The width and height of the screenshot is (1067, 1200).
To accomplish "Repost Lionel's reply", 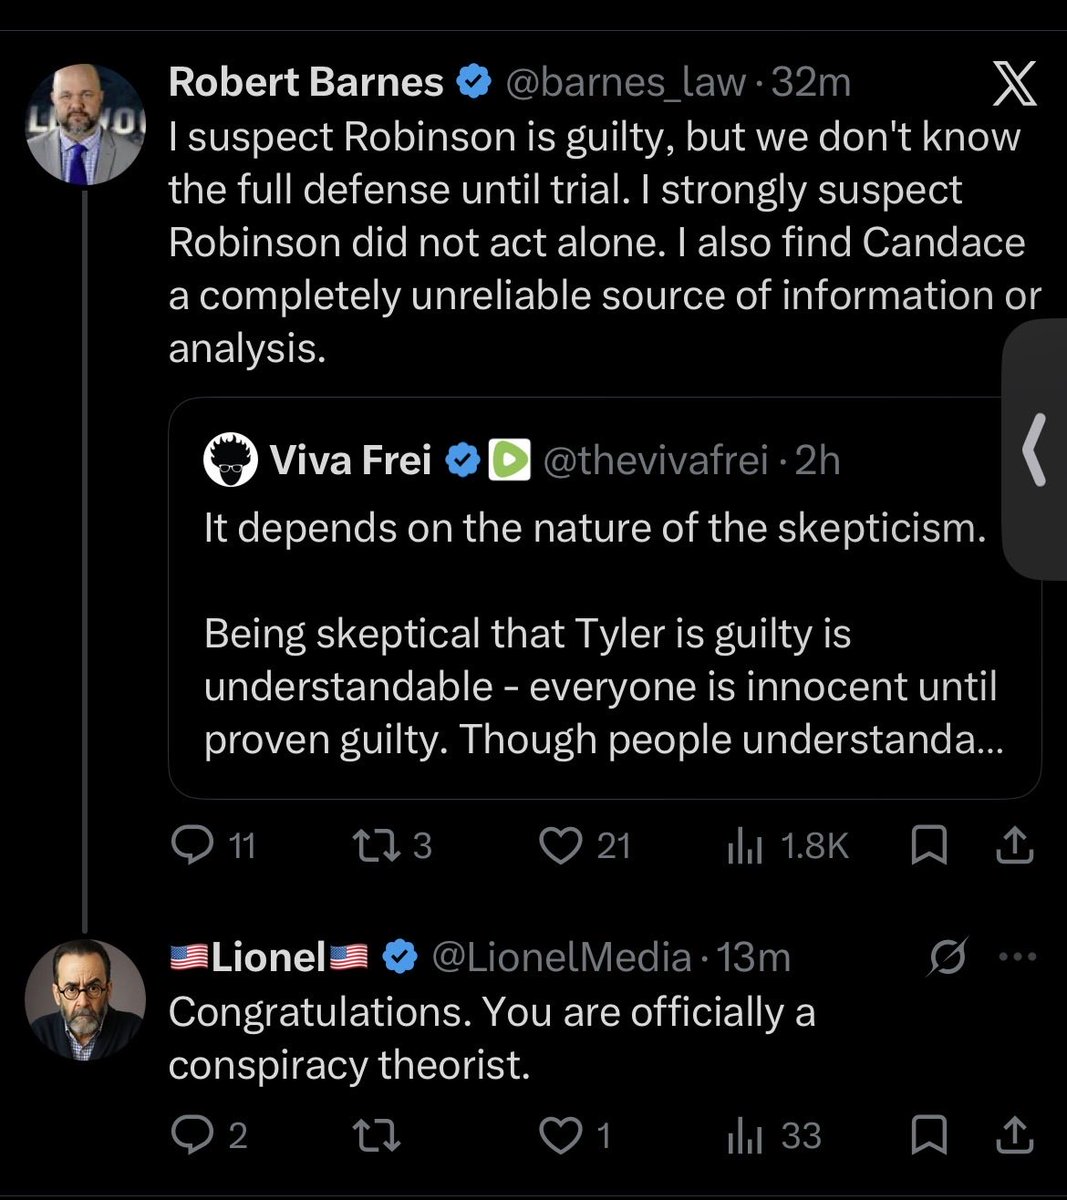I will tap(378, 1136).
